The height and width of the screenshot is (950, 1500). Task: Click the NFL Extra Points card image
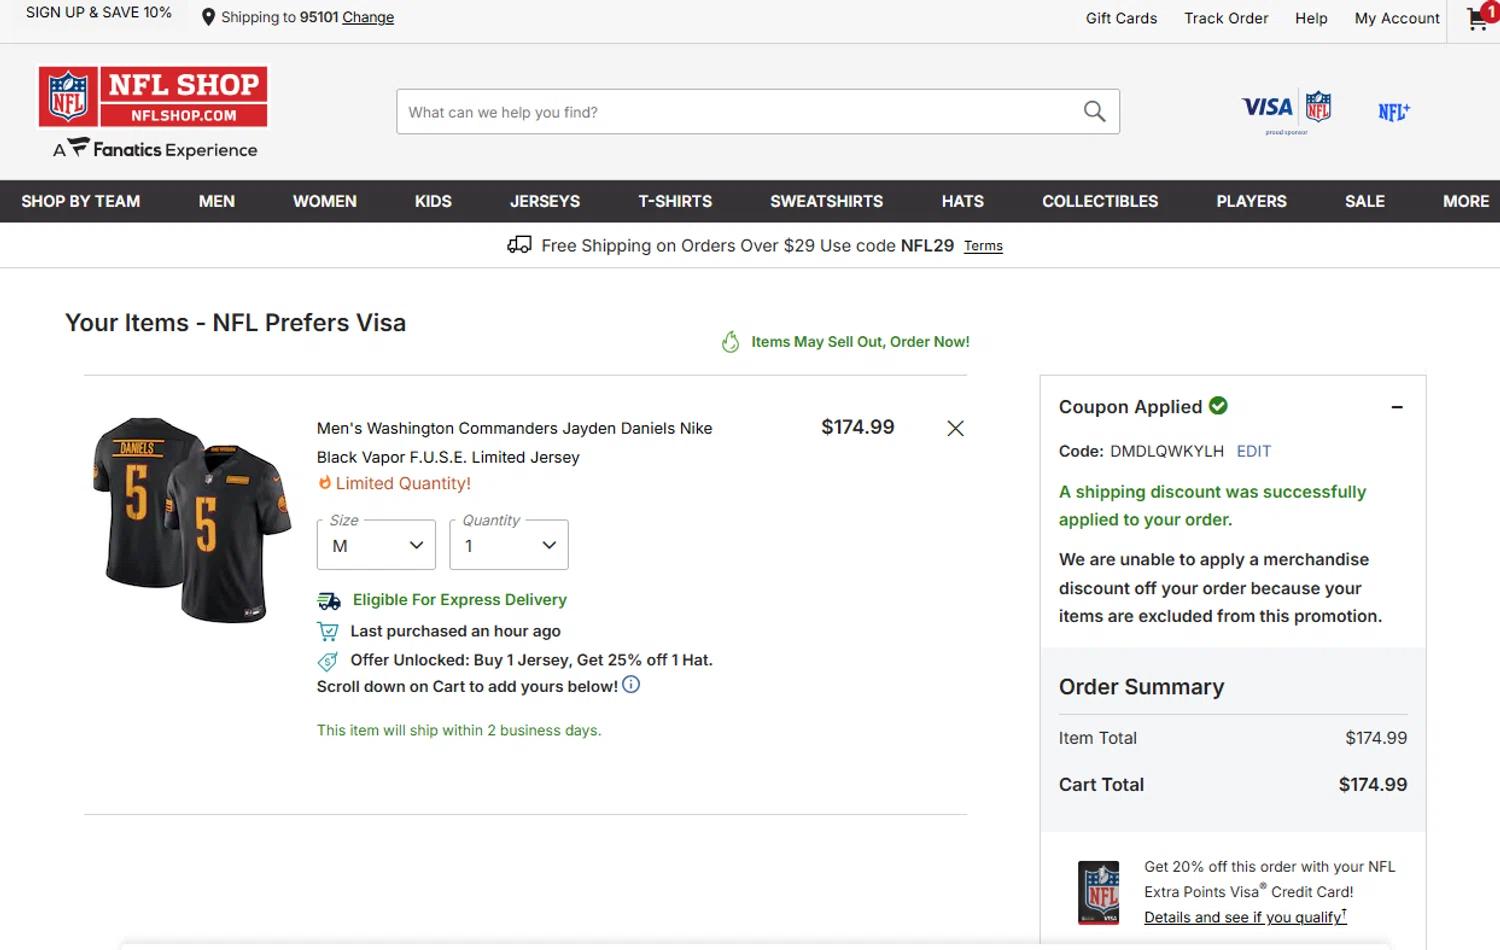pos(1099,892)
